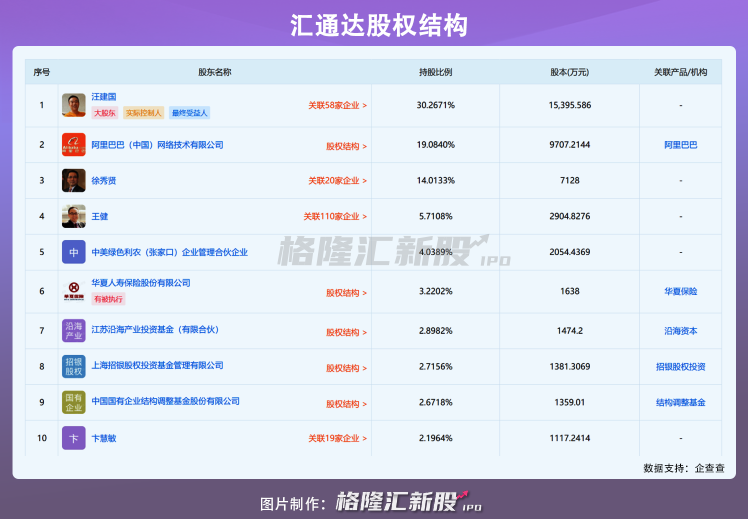
Task: Click the 大股东 tag
Action: [104, 113]
